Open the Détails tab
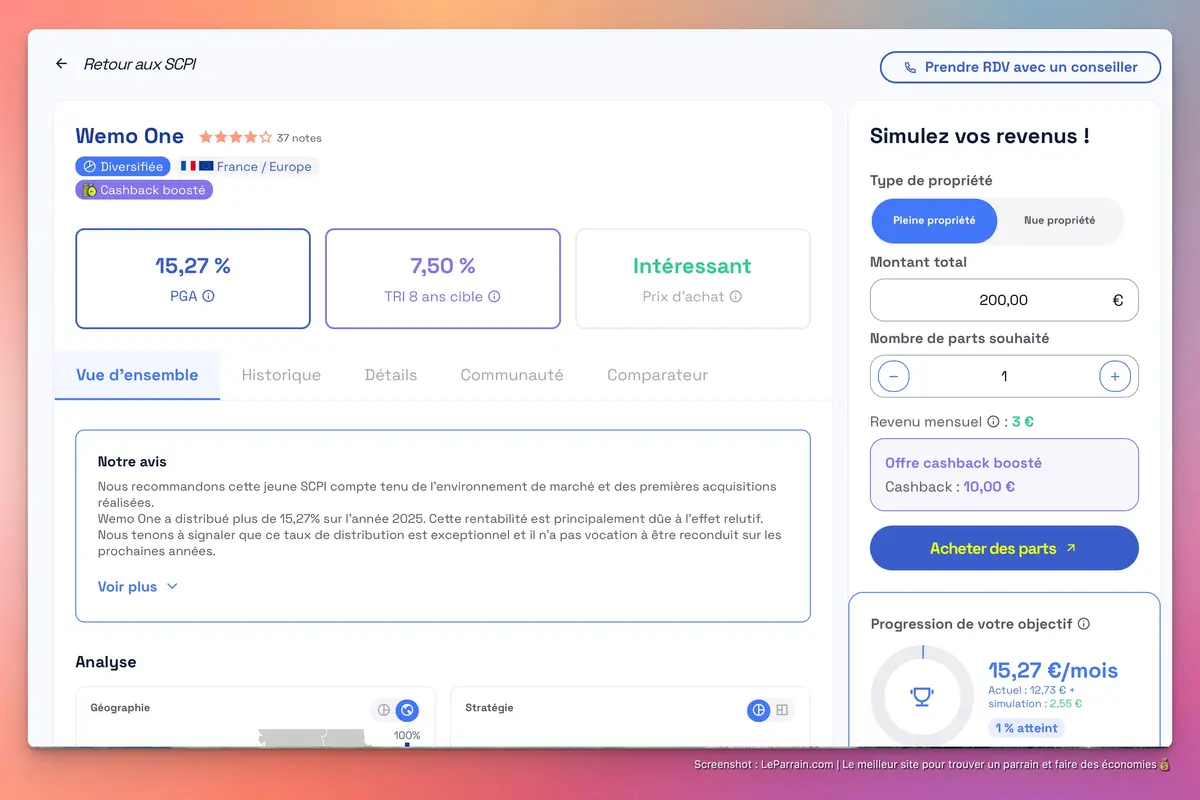The width and height of the screenshot is (1200, 800). (391, 375)
